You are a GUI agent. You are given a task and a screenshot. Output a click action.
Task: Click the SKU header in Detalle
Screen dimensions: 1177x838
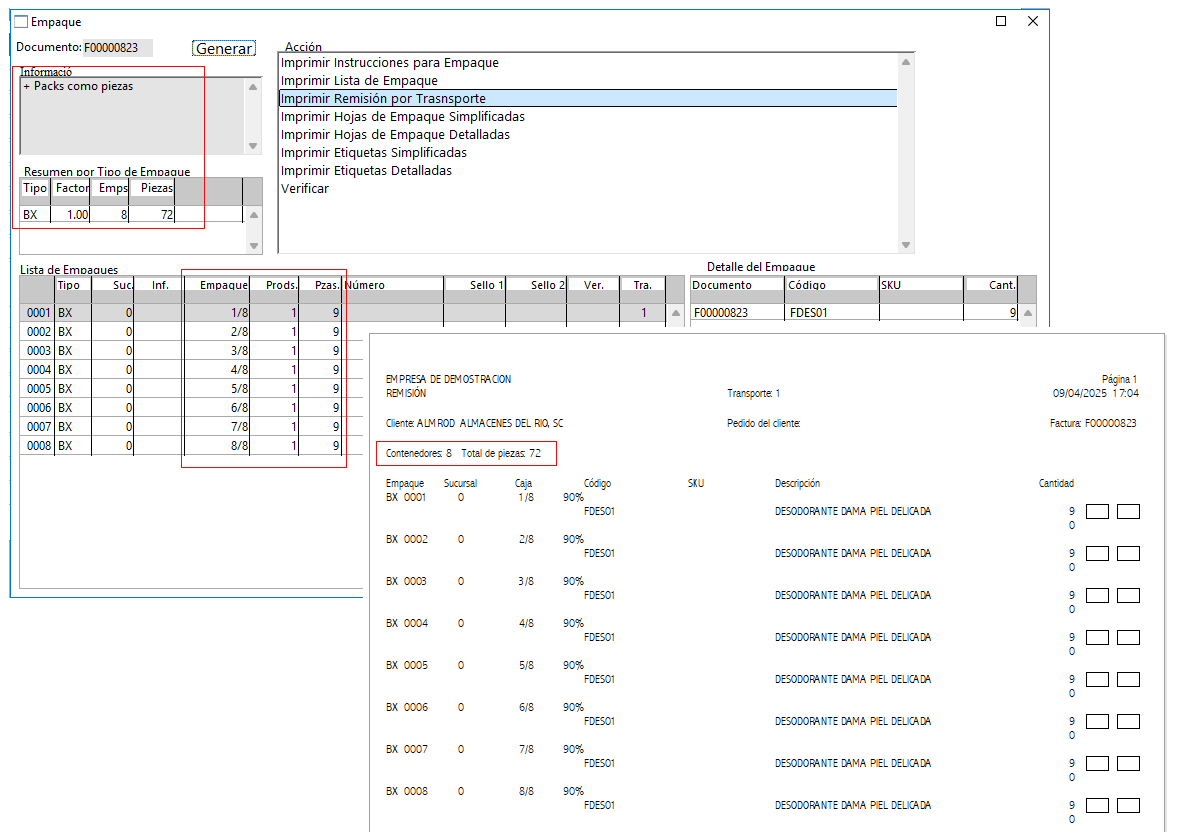922,285
